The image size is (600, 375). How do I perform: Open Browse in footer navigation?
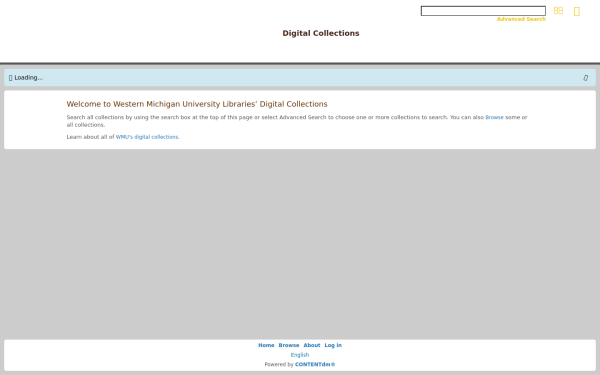point(289,345)
